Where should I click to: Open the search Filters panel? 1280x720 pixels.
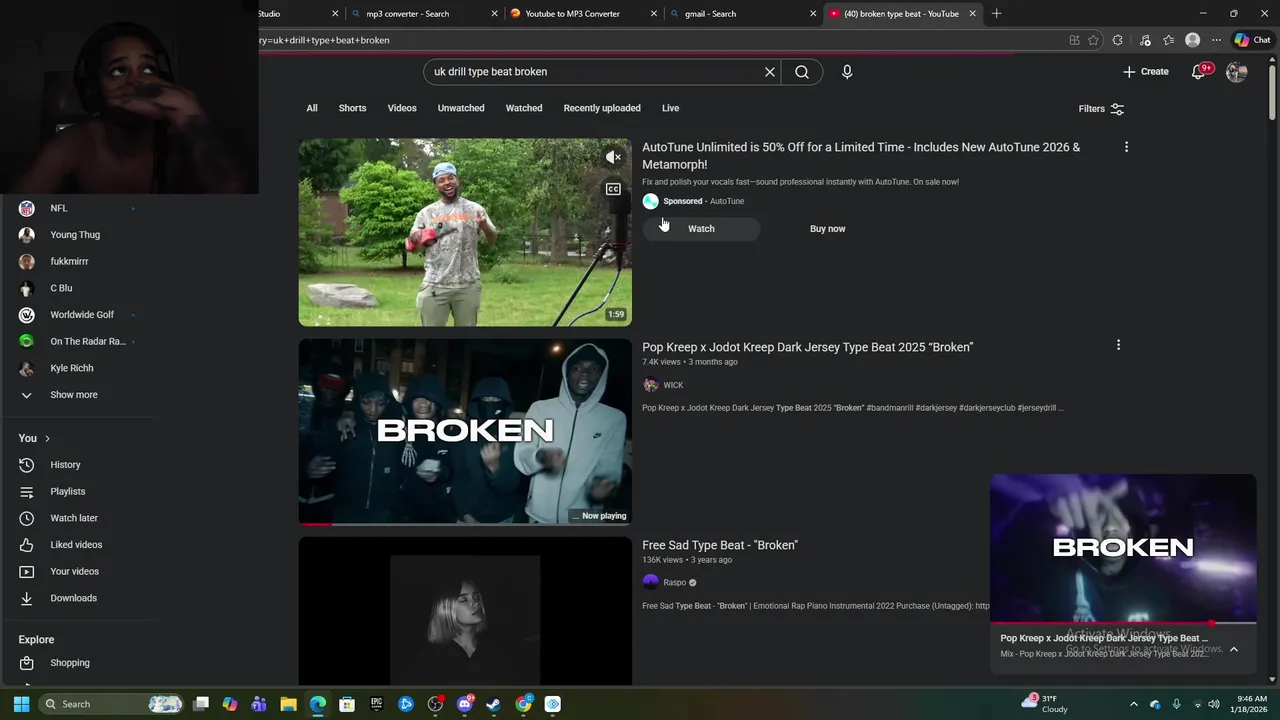1101,109
